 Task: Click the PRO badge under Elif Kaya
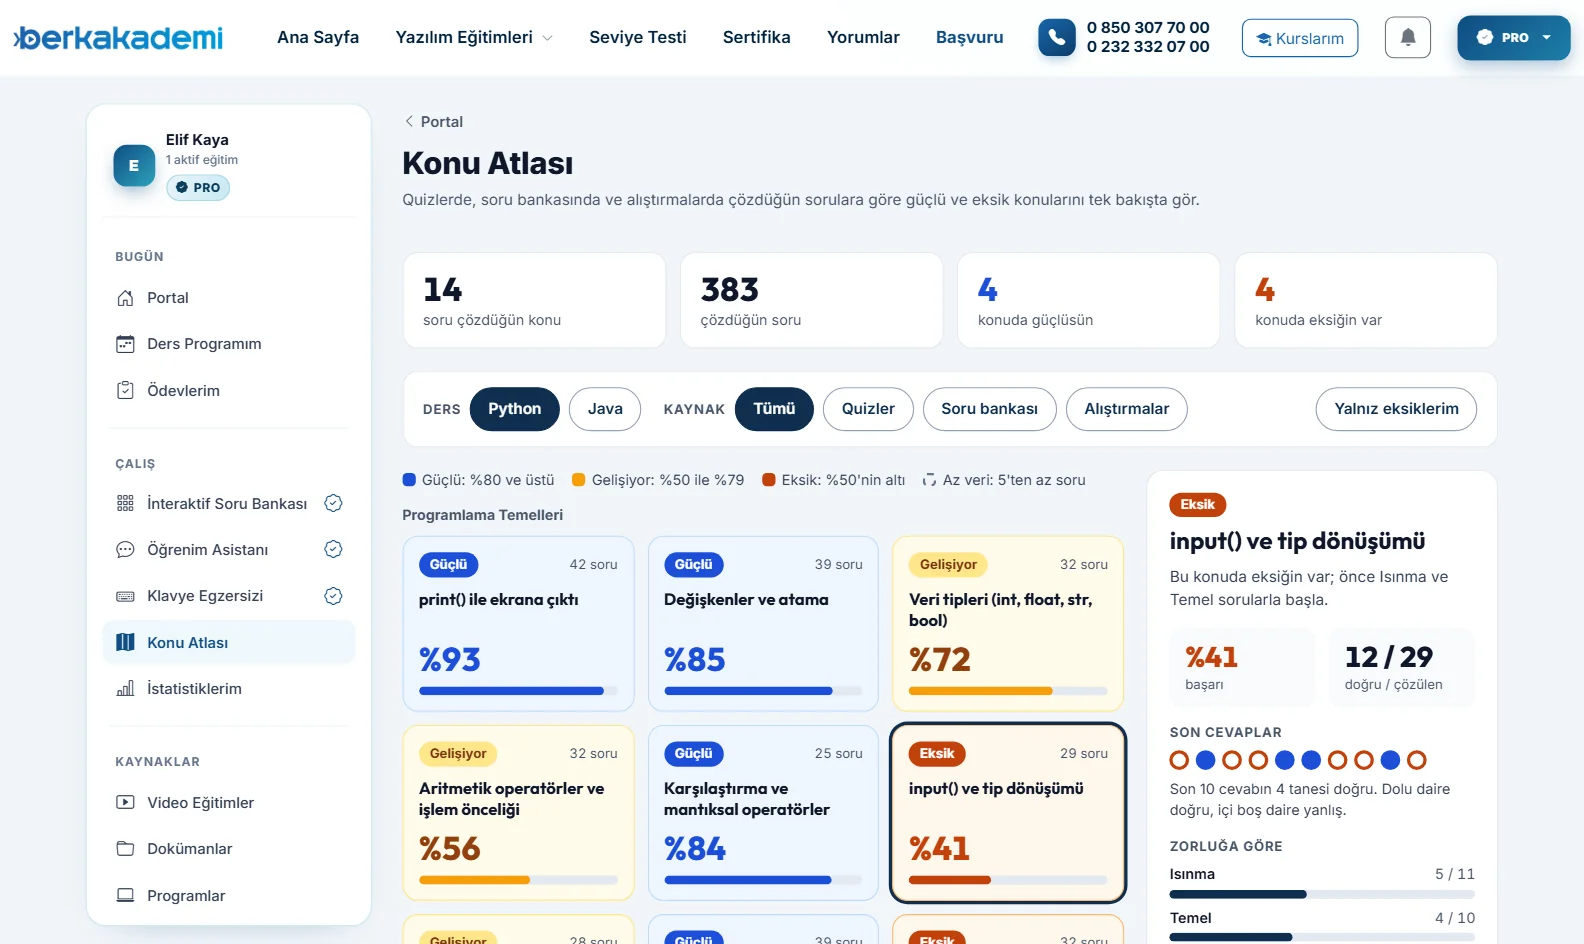tap(198, 187)
